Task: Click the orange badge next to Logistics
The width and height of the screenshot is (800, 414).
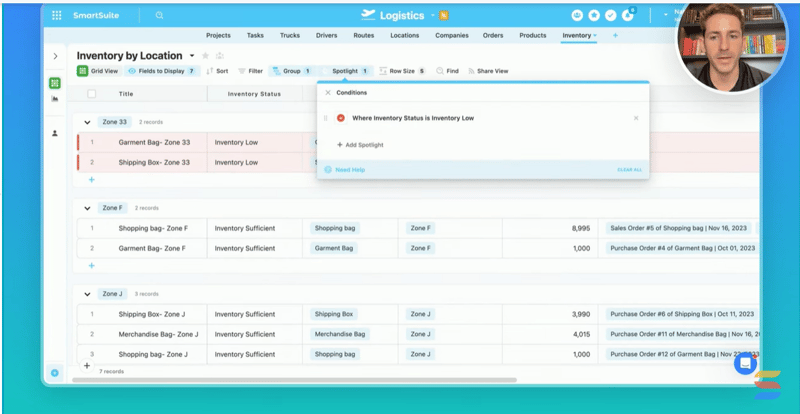Action: click(x=444, y=15)
